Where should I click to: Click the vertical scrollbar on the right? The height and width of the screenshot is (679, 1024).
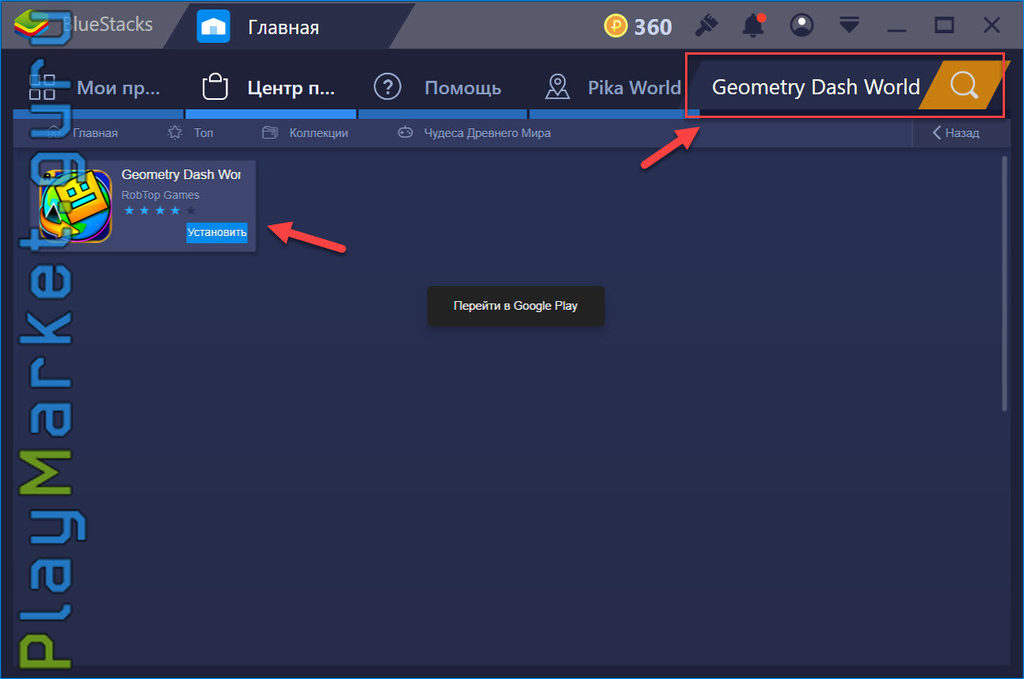1004,283
